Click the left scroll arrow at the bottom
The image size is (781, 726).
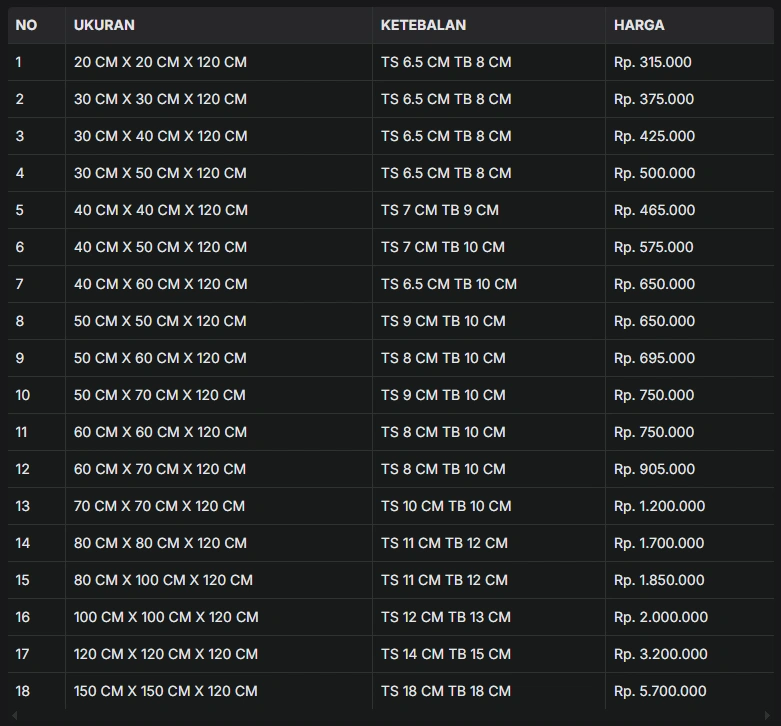pyautogui.click(x=14, y=716)
